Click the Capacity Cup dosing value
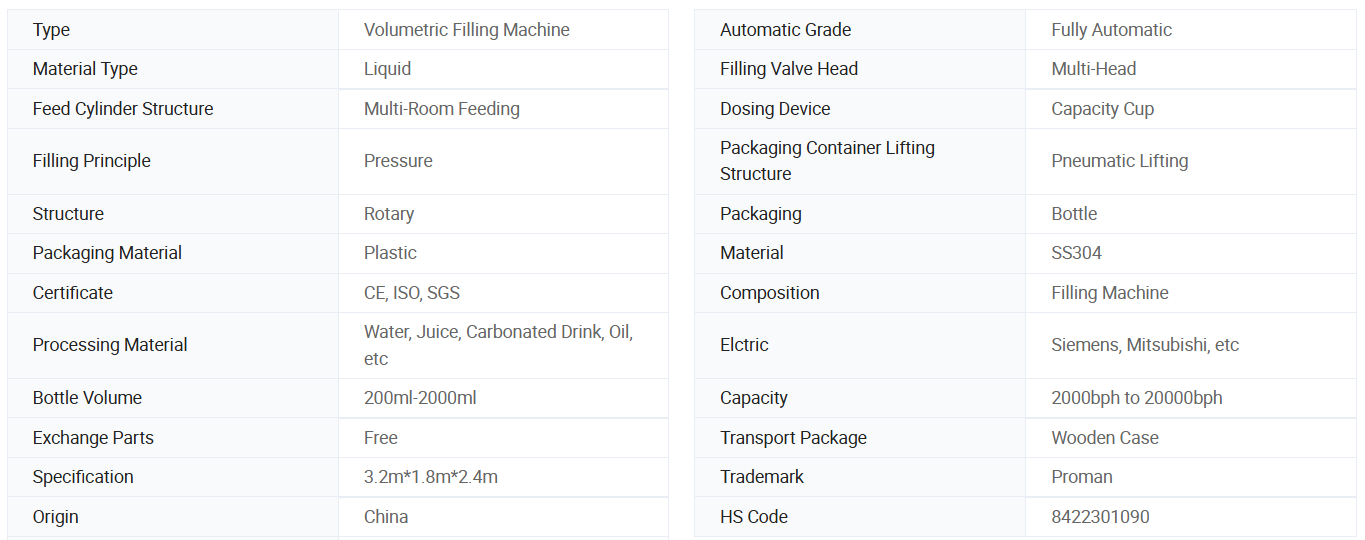 pos(1102,109)
